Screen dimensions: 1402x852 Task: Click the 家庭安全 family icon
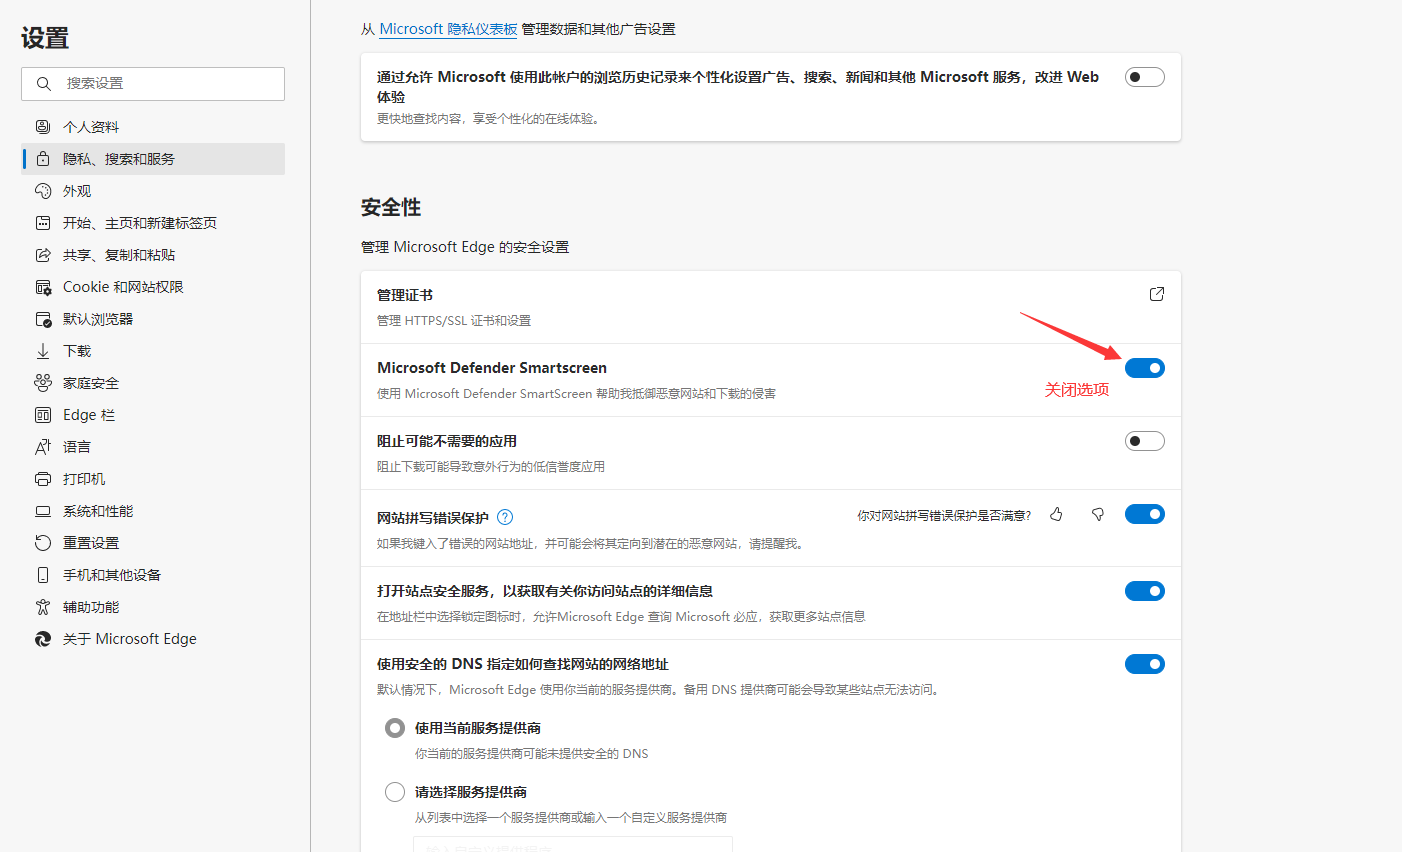pyautogui.click(x=43, y=383)
